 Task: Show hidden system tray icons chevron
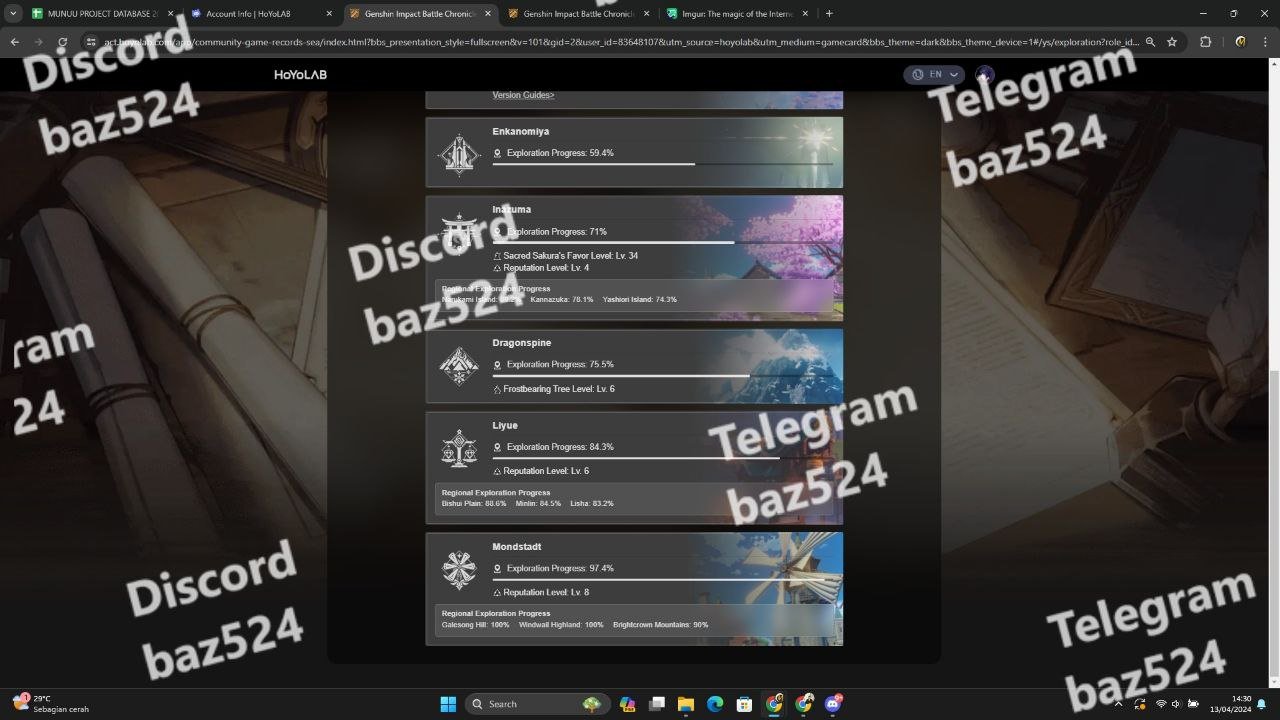click(1119, 704)
